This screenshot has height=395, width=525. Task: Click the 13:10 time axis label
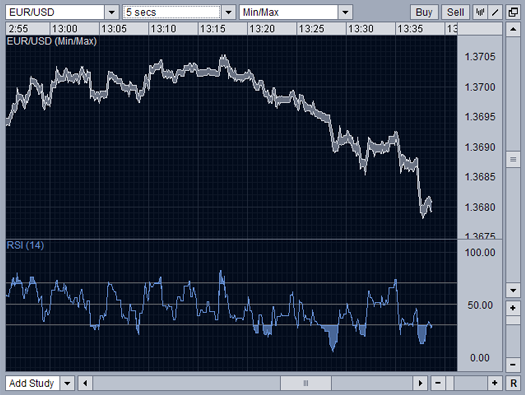coord(163,29)
